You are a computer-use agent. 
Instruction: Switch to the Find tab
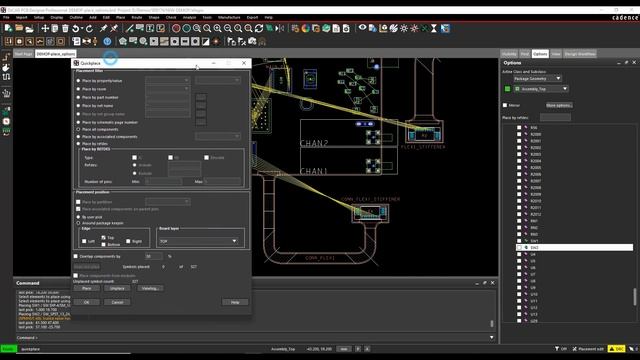tap(524, 53)
